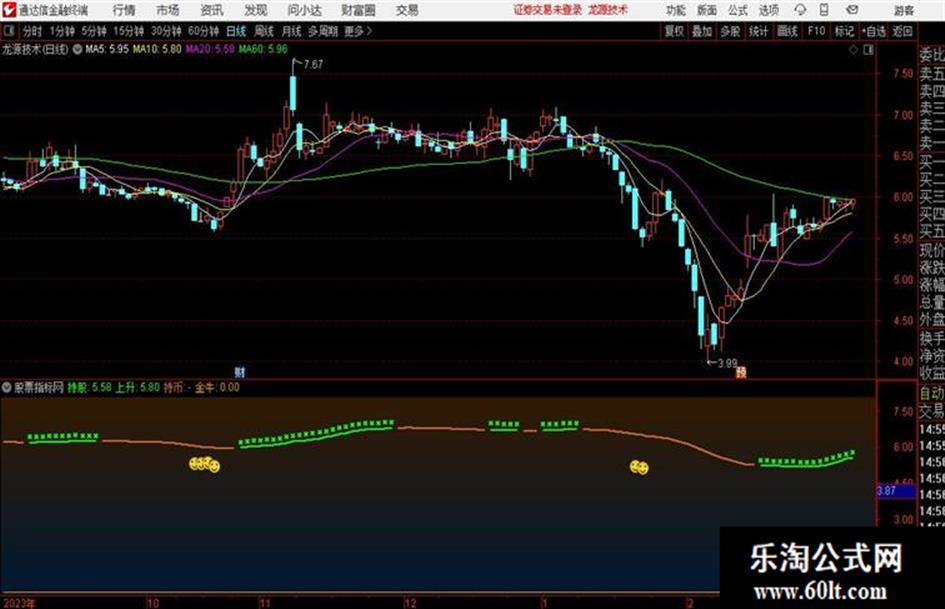
Task: Switch to 分时 chart tab
Action: click(x=32, y=31)
